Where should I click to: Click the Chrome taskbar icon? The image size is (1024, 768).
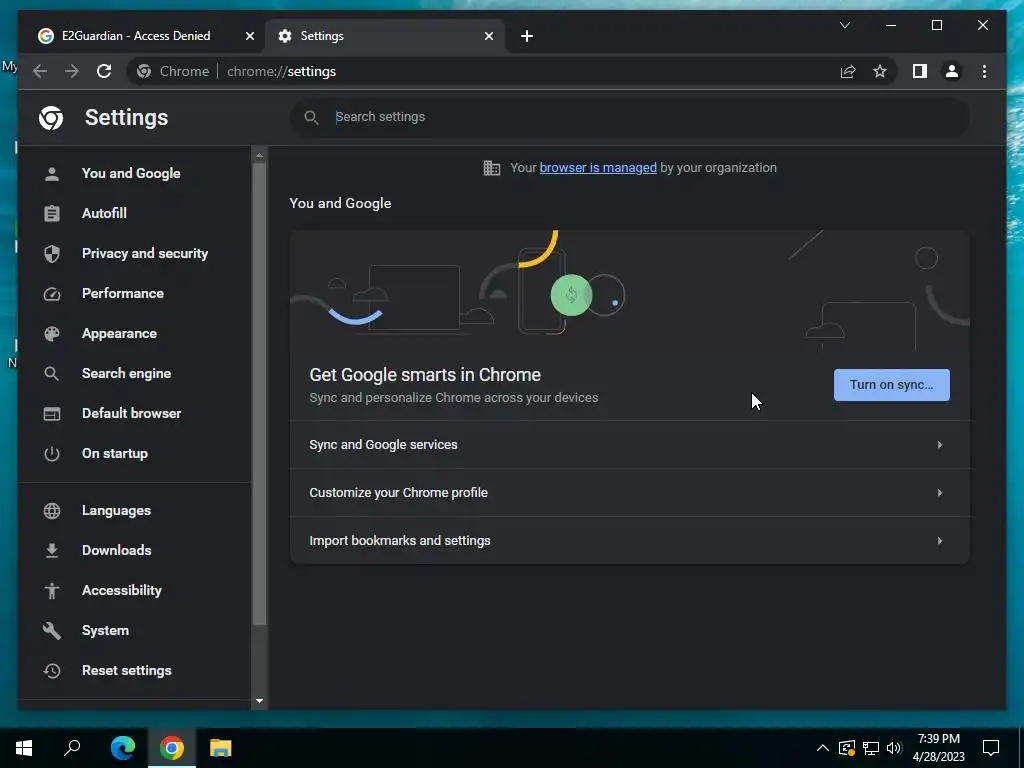pos(172,748)
